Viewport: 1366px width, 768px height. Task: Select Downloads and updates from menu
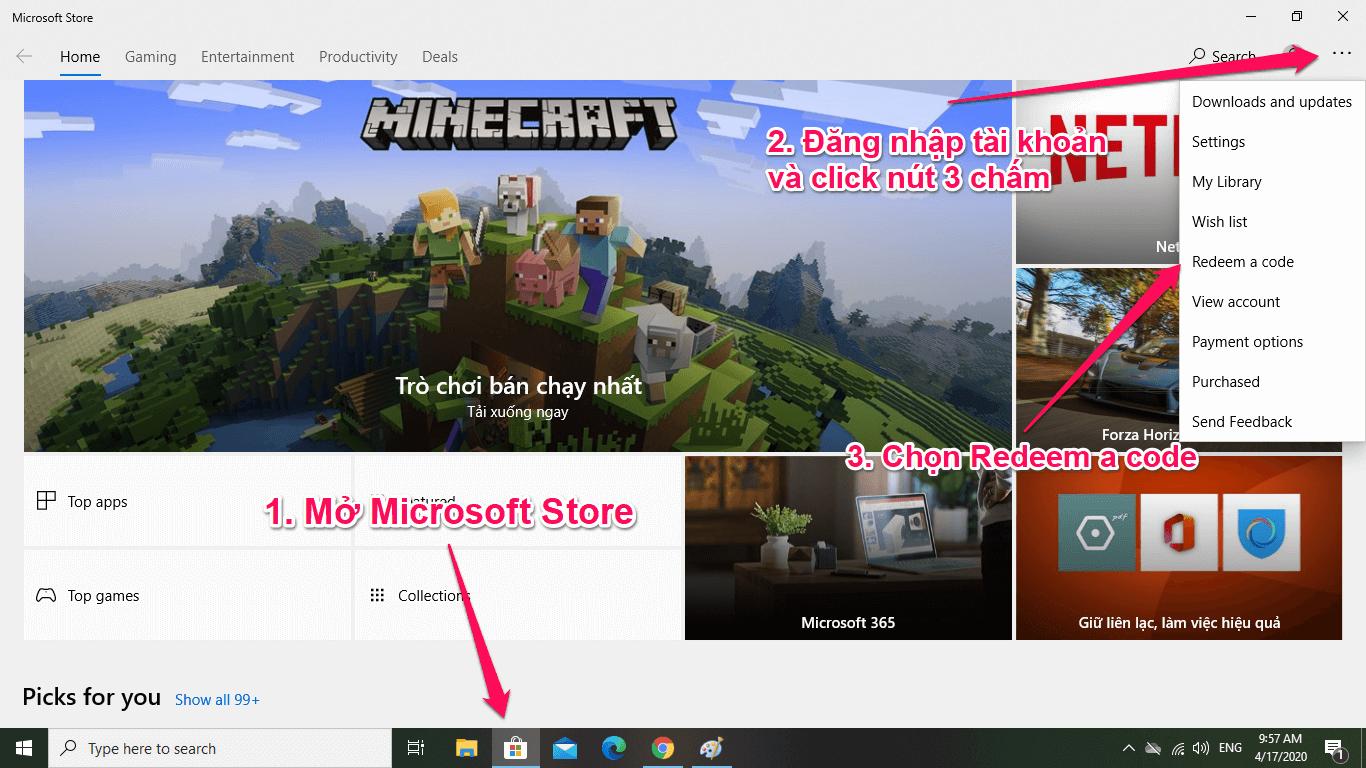click(1272, 102)
